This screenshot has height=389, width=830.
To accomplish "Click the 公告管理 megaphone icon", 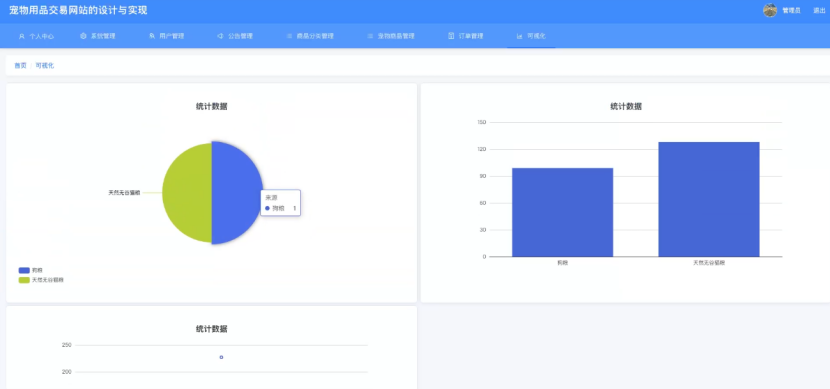I will click(220, 36).
